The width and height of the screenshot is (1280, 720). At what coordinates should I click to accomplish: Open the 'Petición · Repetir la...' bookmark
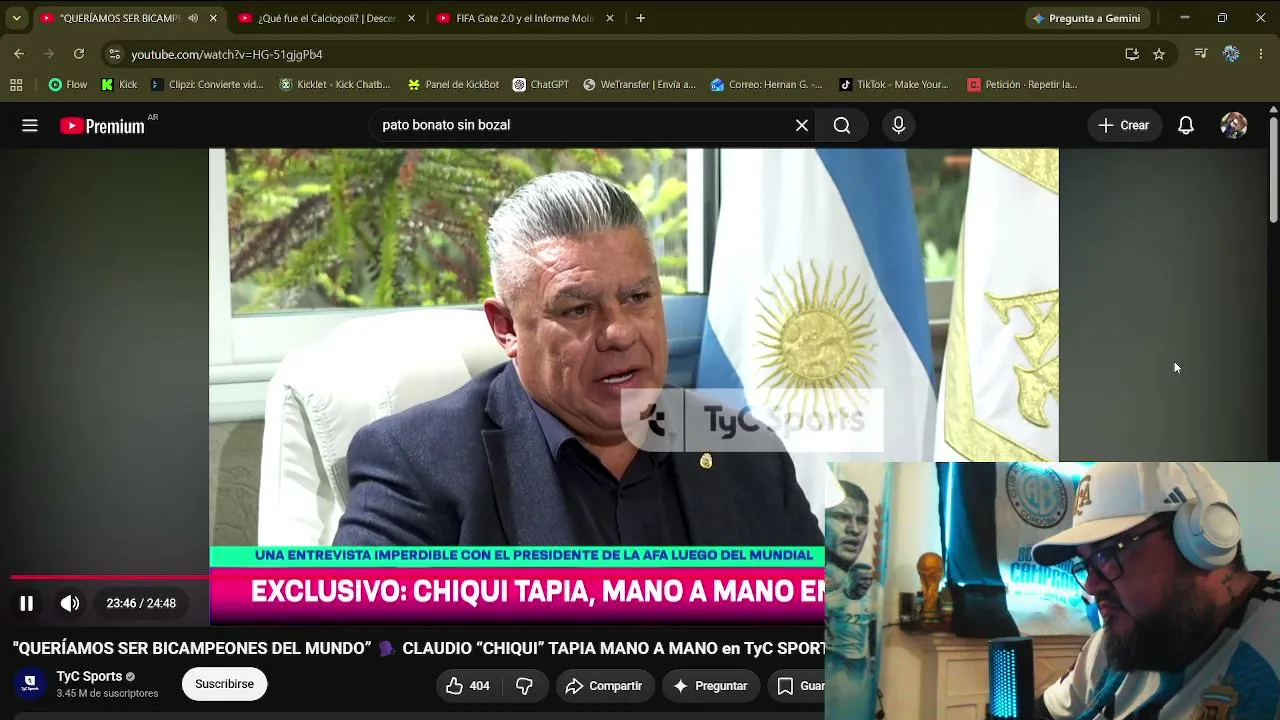[x=1022, y=85]
